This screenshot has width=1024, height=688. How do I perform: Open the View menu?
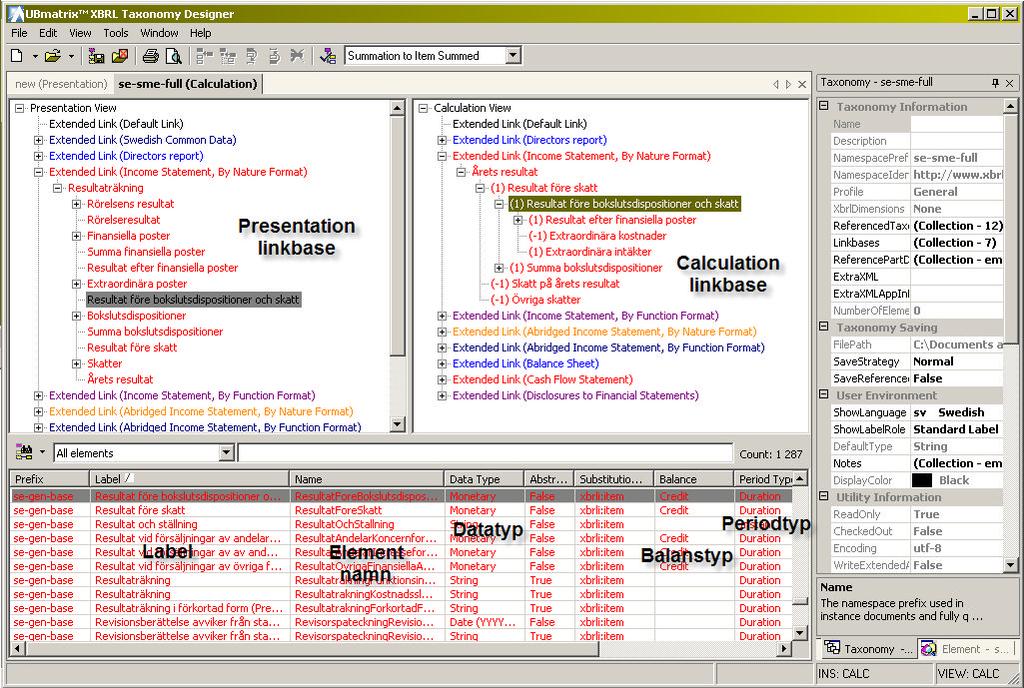point(80,33)
